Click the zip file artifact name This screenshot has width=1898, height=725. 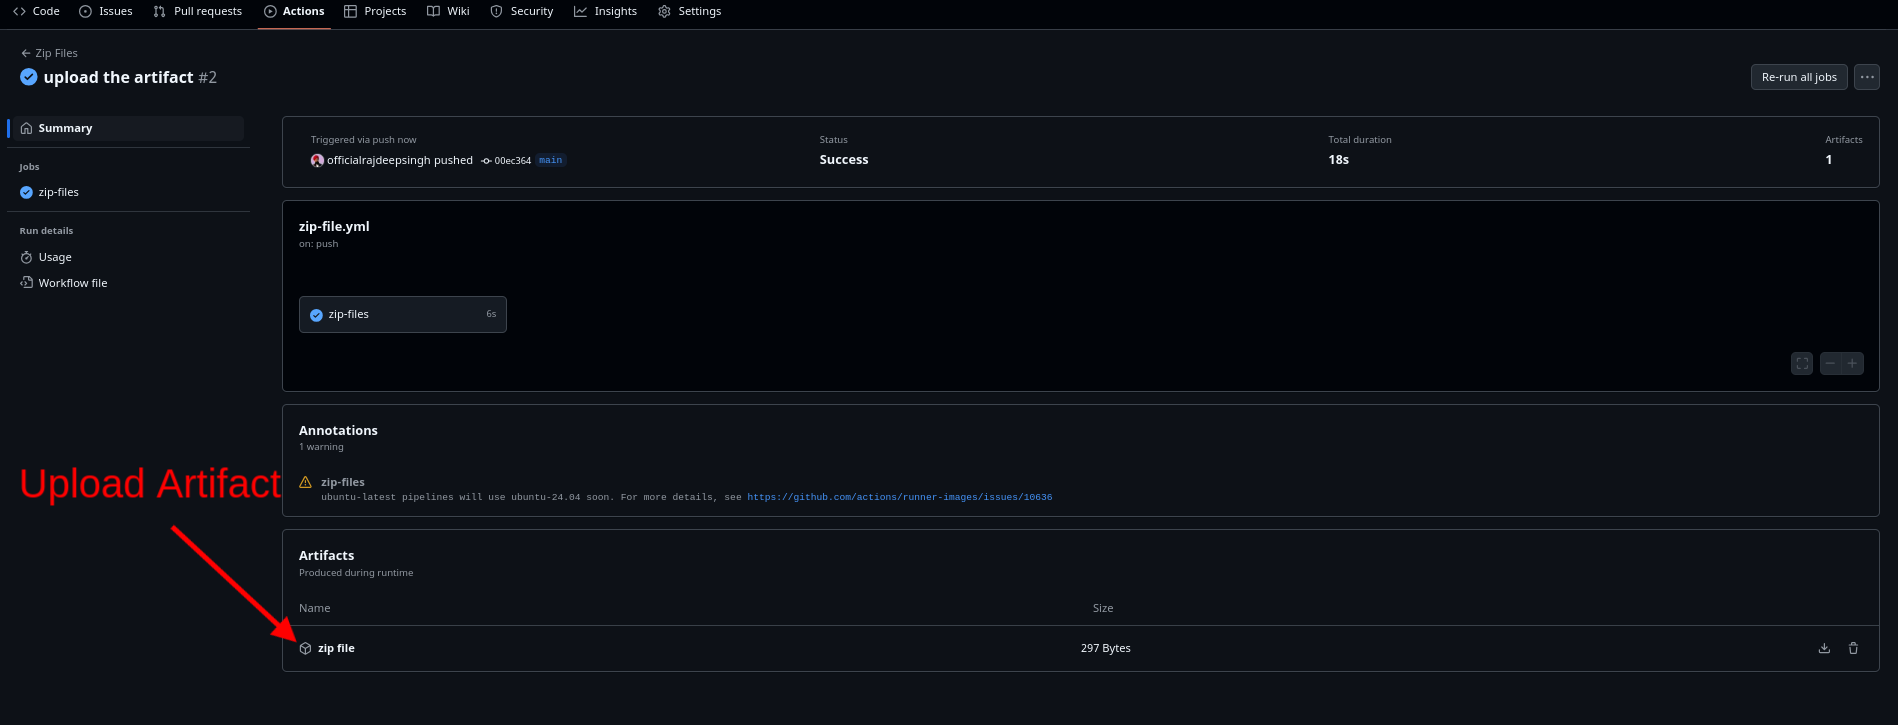coord(336,648)
